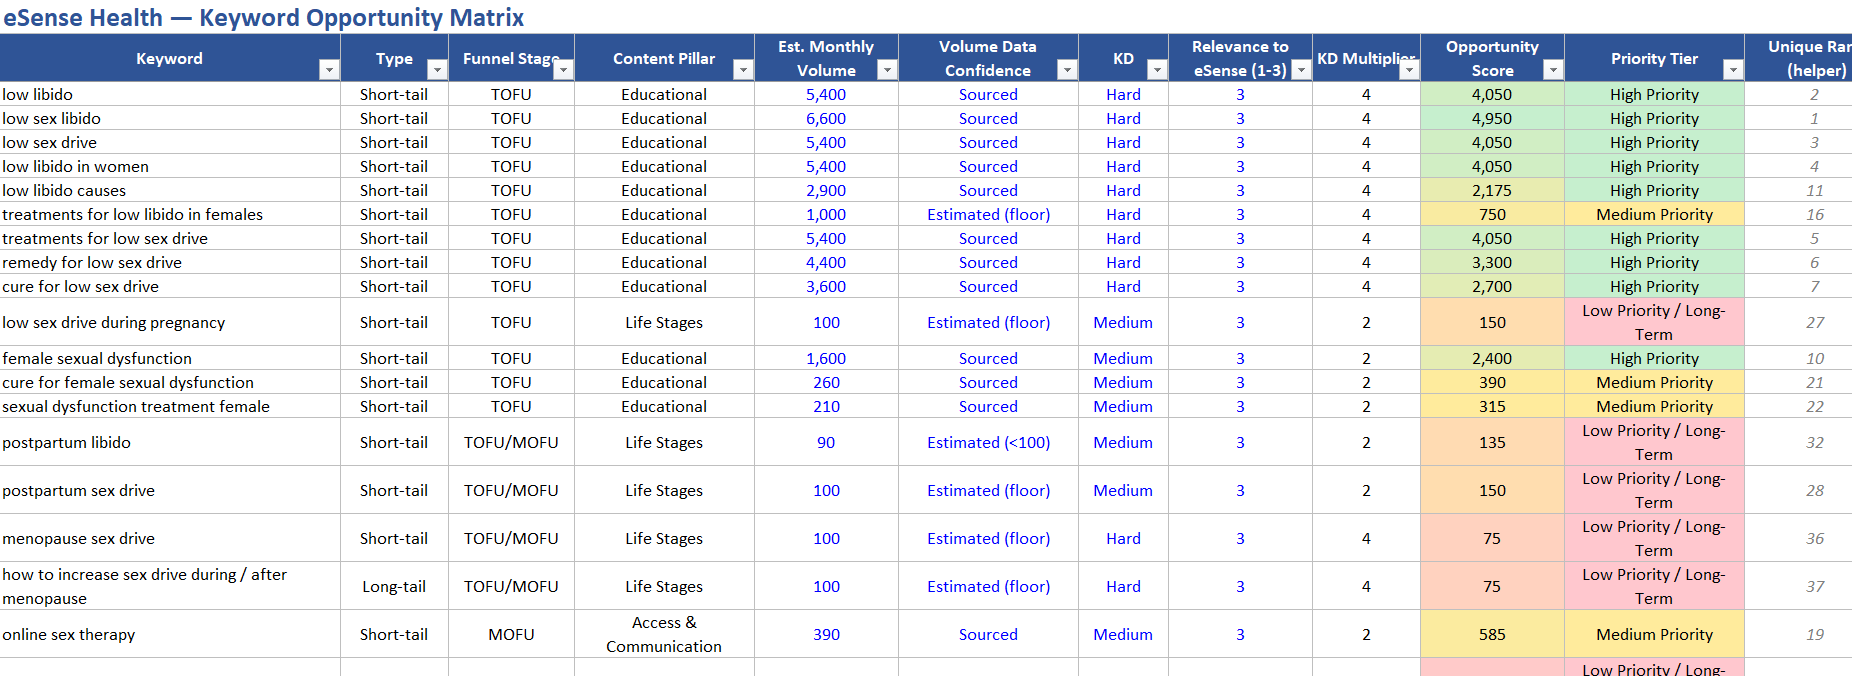Select the 'postpartum libido' keyword cell
This screenshot has height=676, width=1852.
pos(170,442)
